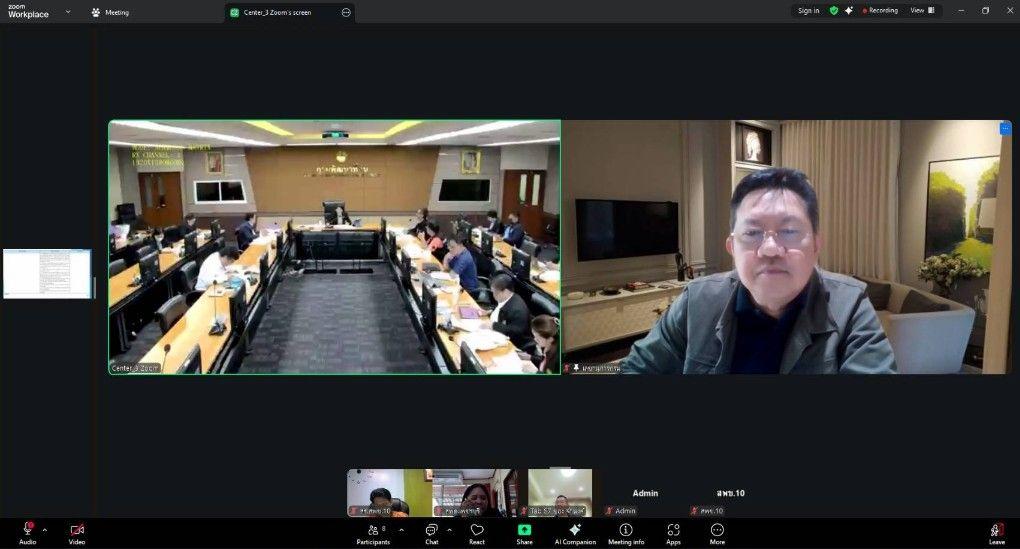Image resolution: width=1020 pixels, height=549 pixels.
Task: Click the green Share screen button
Action: pyautogui.click(x=524, y=531)
